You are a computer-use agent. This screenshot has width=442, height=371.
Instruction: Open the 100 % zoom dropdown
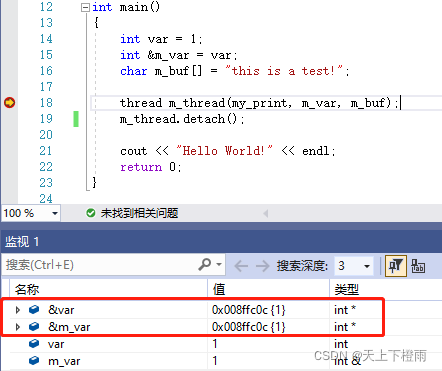point(55,213)
